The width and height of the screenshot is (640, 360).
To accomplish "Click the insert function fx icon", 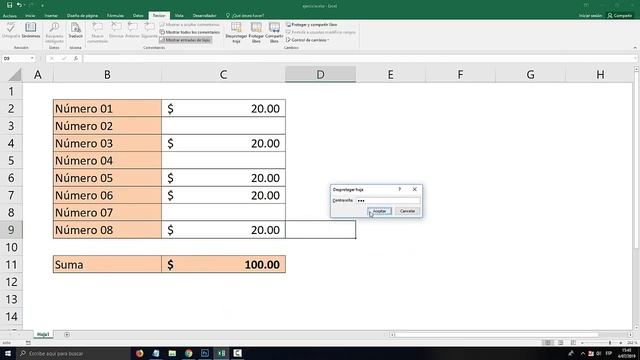I will pyautogui.click(x=76, y=58).
